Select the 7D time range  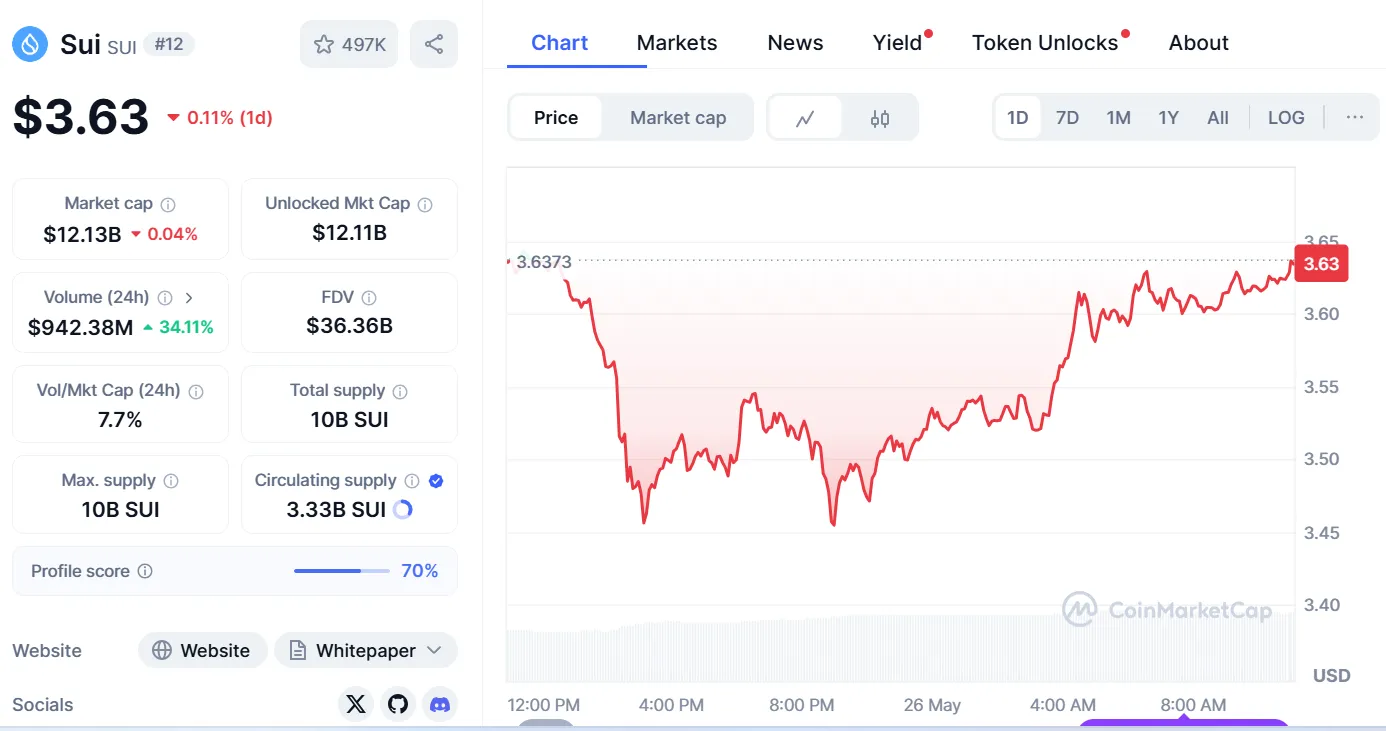[1067, 117]
